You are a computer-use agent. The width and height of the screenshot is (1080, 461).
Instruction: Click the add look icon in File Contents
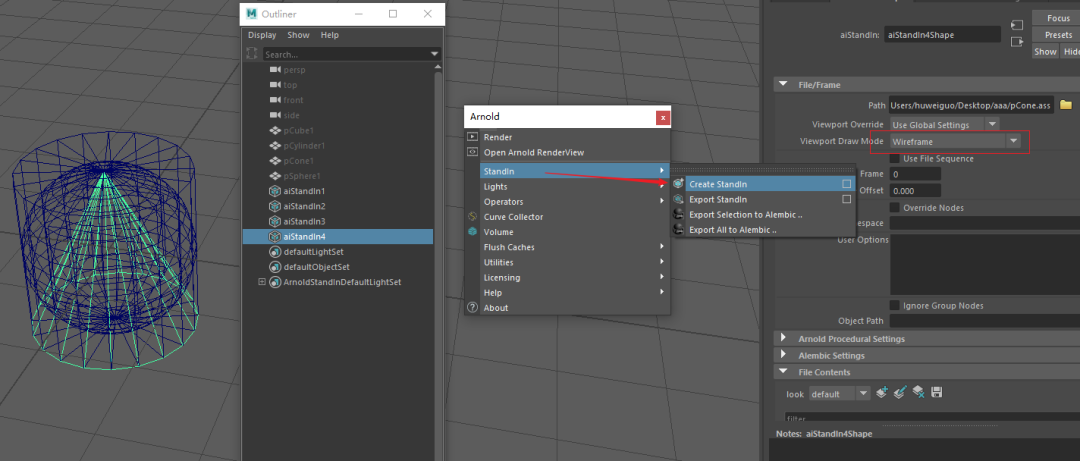pos(882,392)
